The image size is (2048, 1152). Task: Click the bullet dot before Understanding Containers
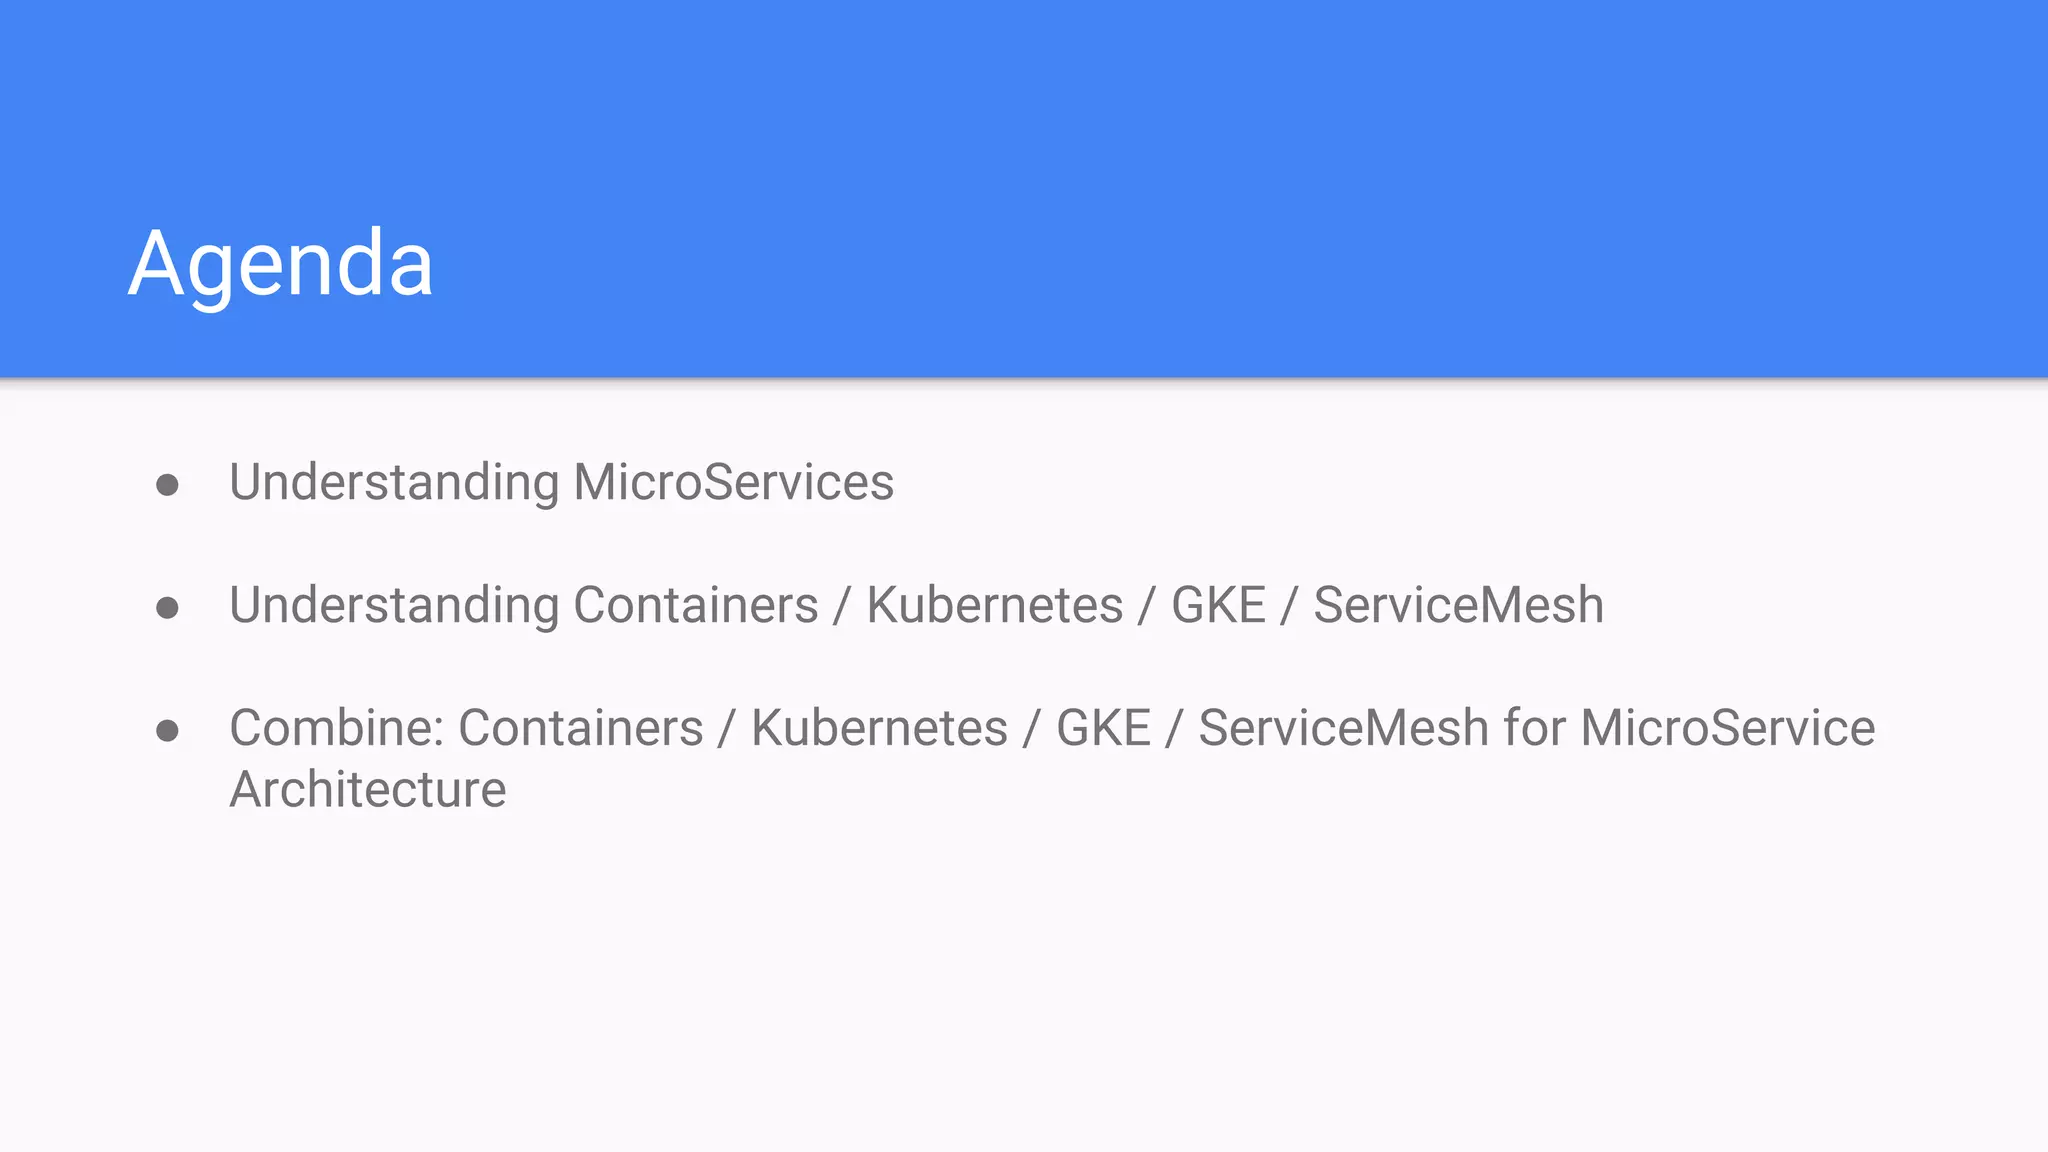[x=168, y=608]
